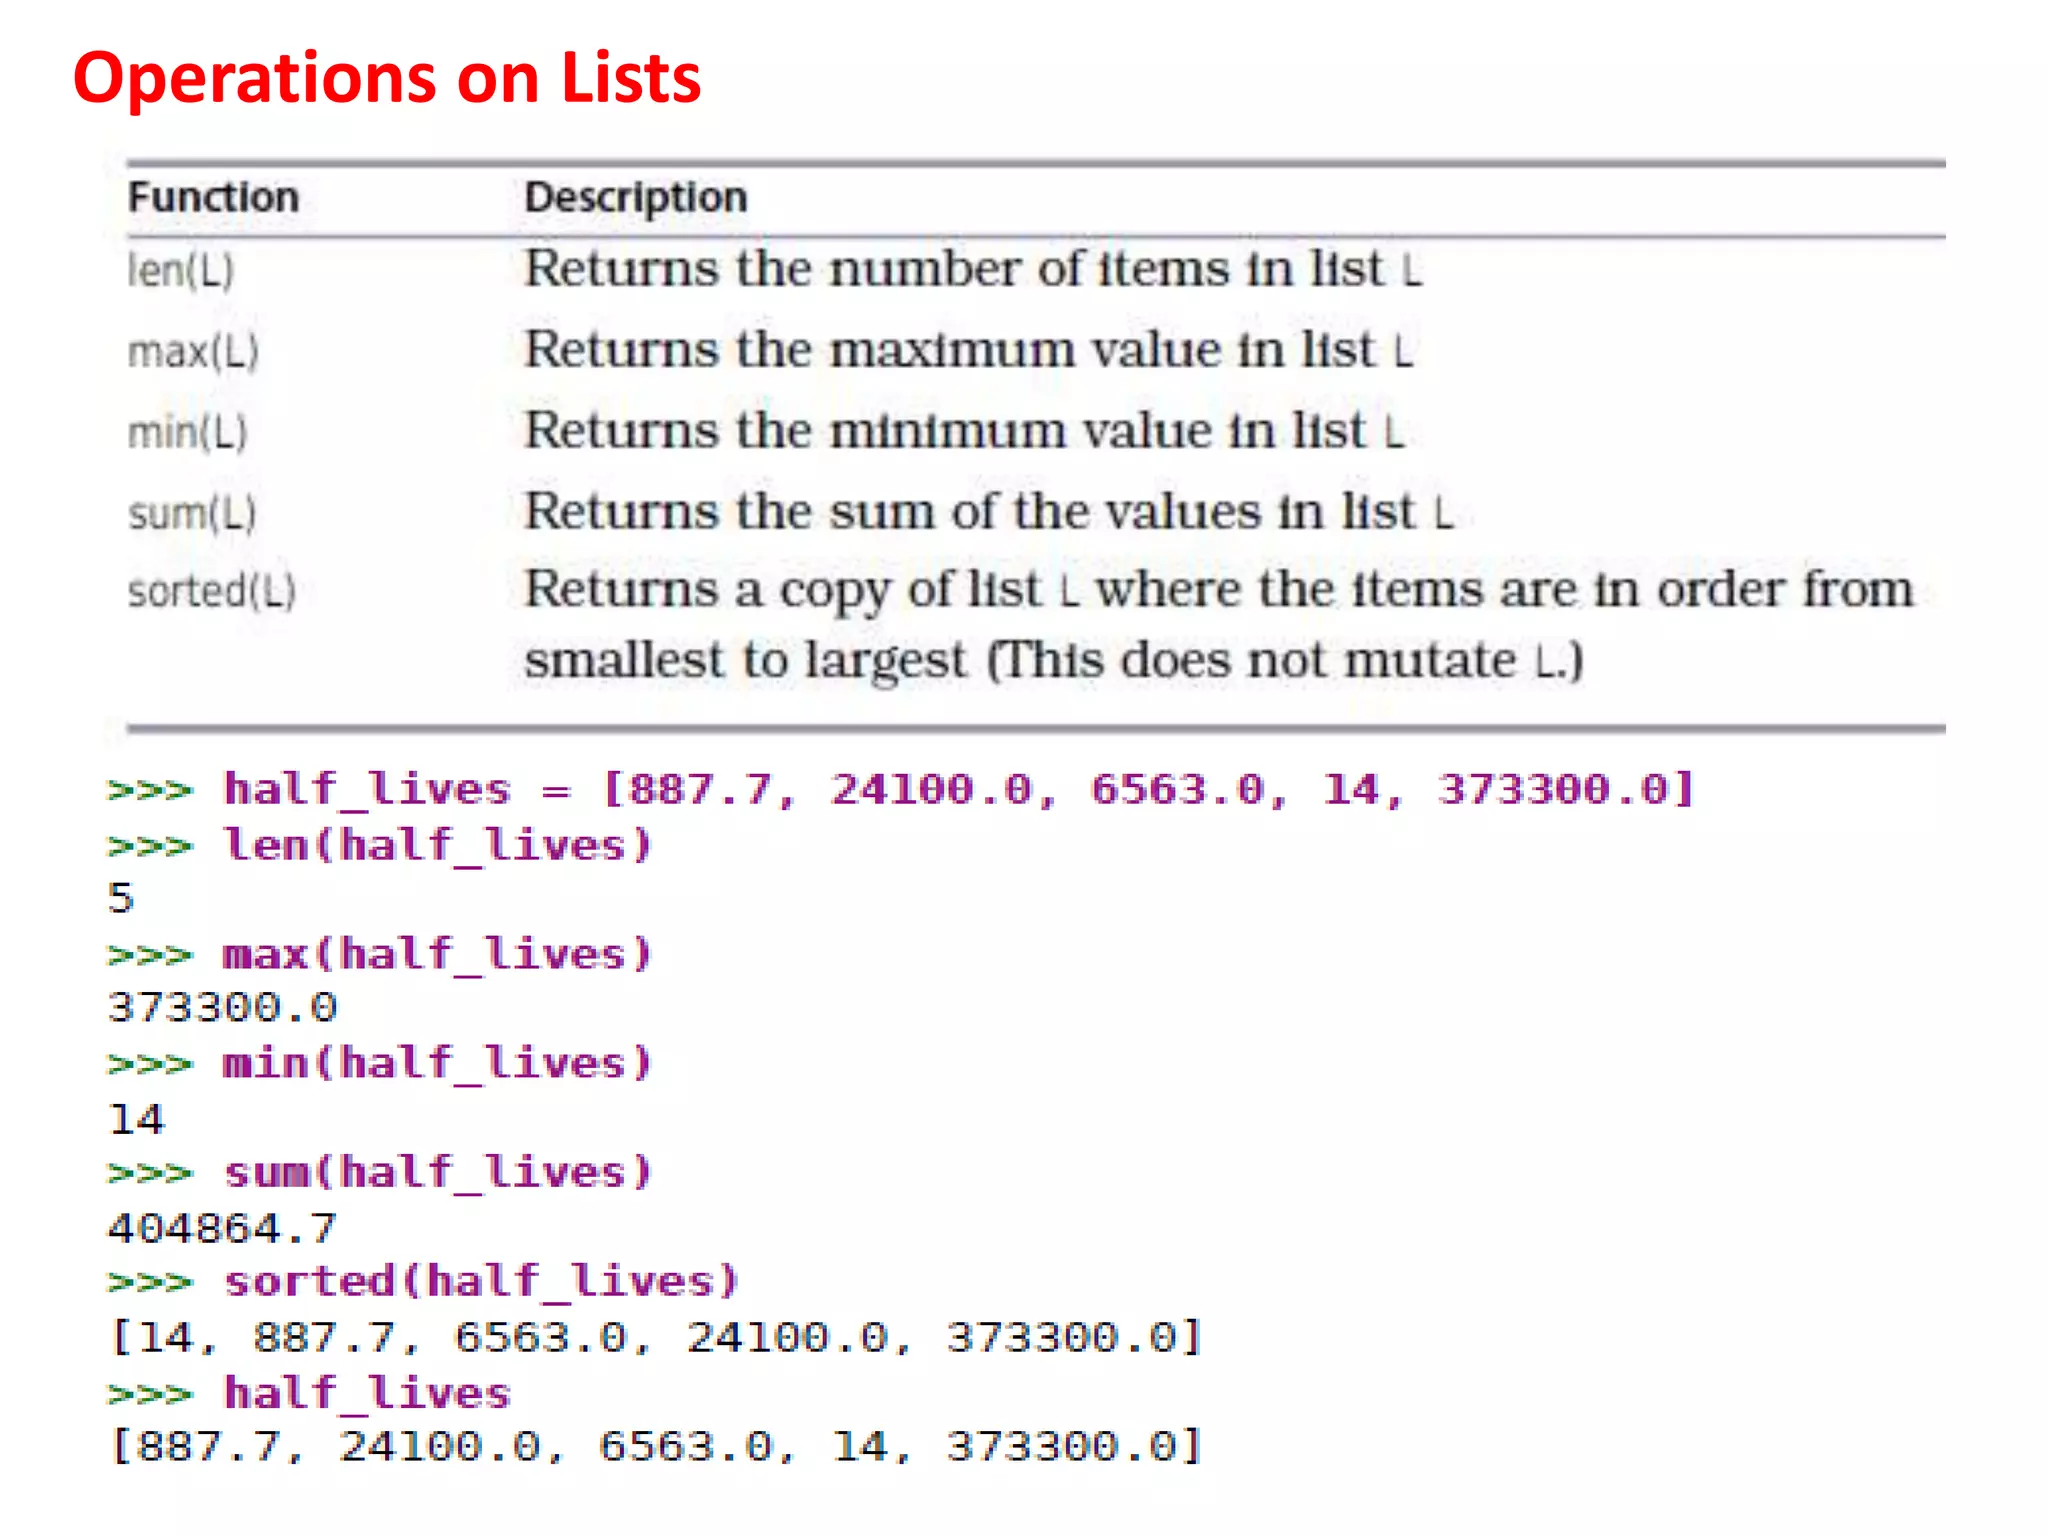Click the output 404864.7
Viewport: 2048px width, 1536px height.
point(223,1228)
